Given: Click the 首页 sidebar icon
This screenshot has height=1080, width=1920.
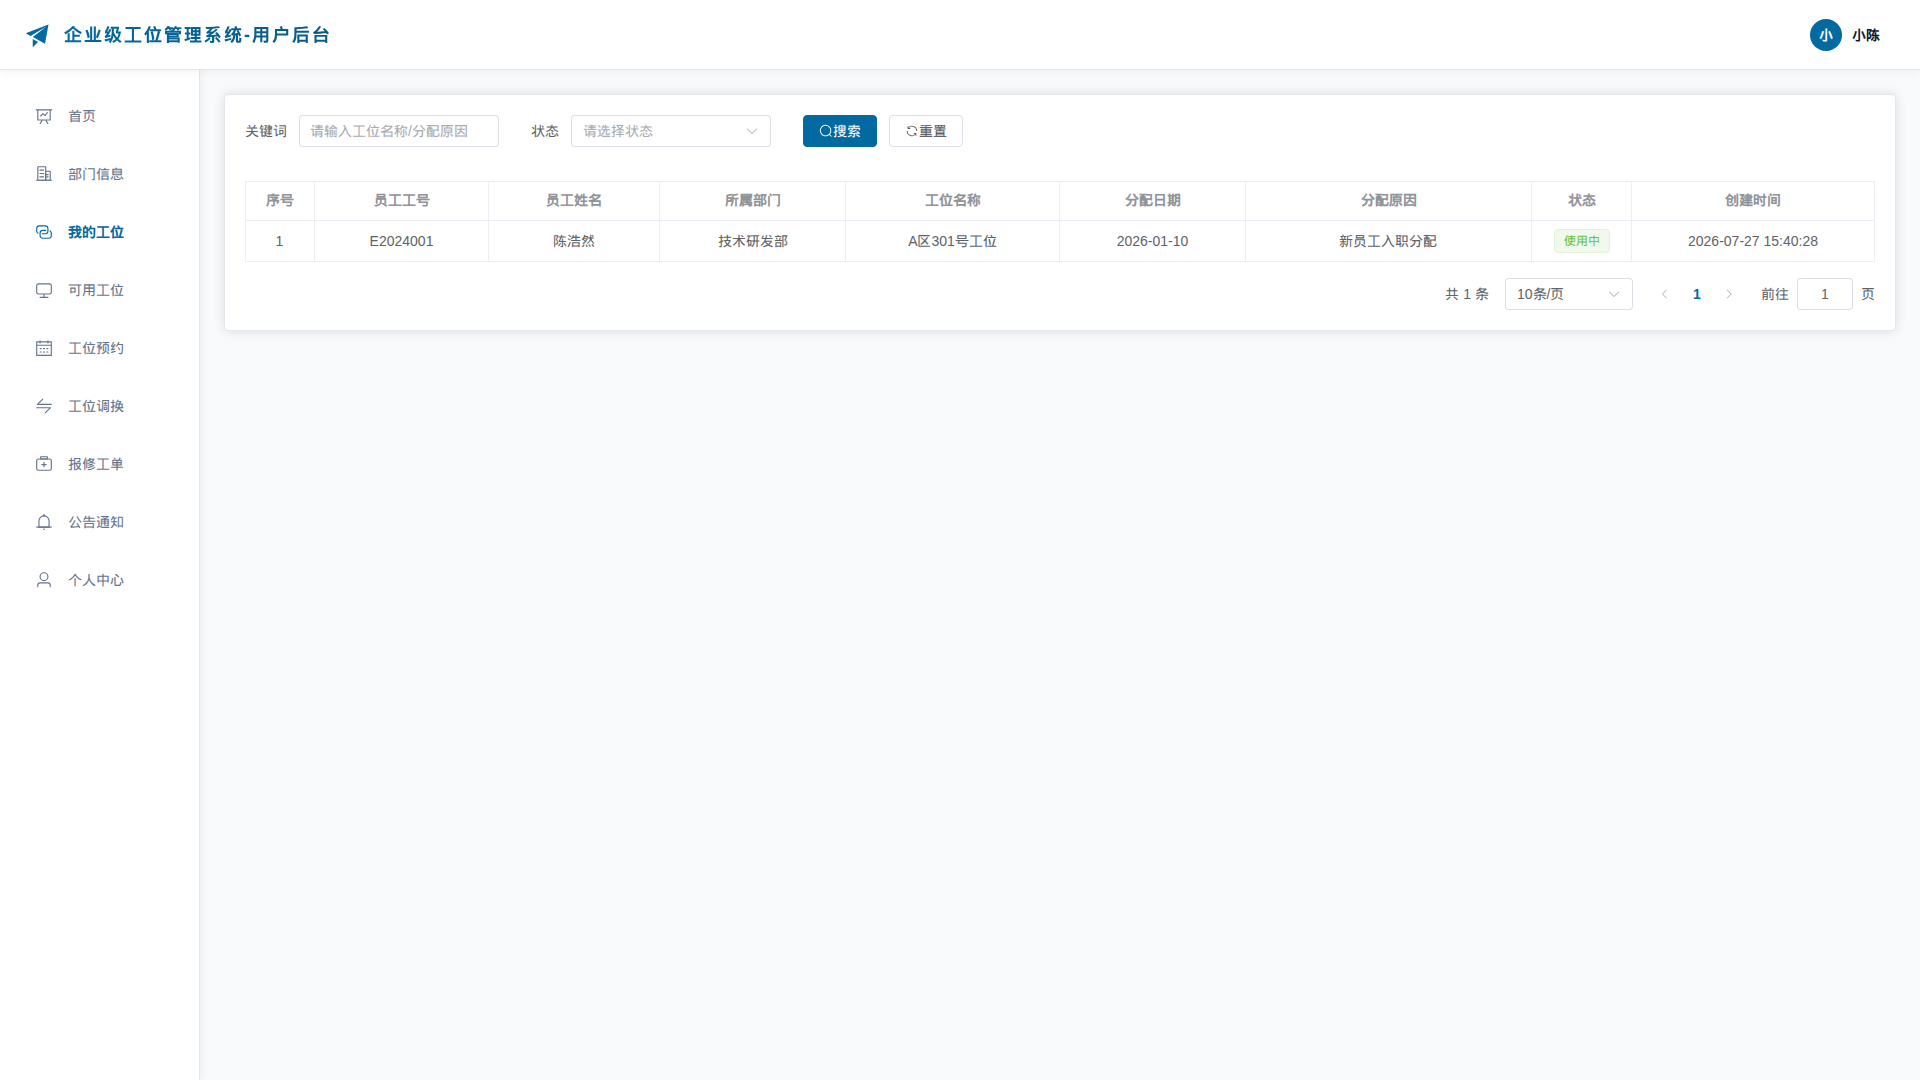Looking at the screenshot, I should click(x=44, y=116).
